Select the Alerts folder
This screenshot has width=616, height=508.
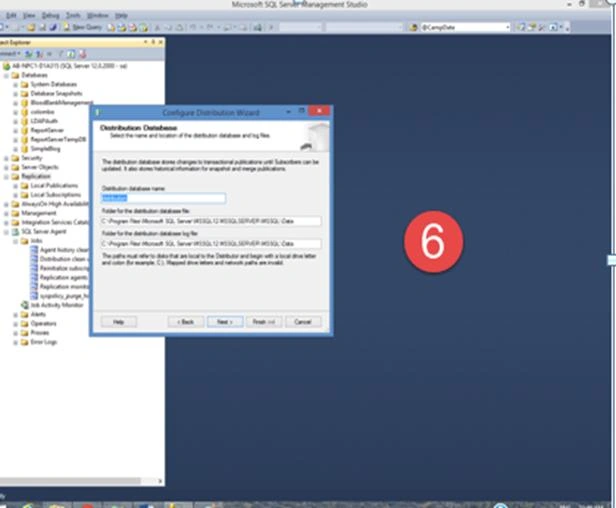(x=38, y=314)
